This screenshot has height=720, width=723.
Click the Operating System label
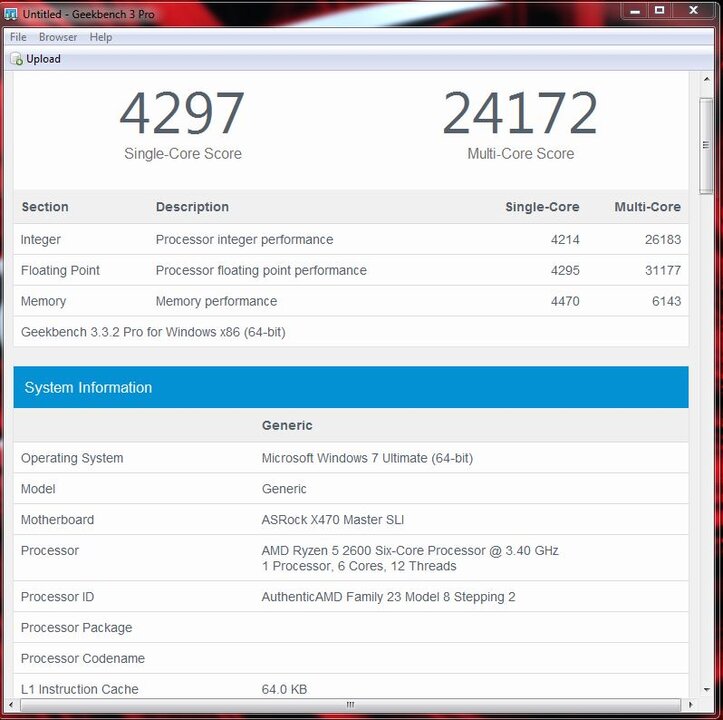point(72,458)
